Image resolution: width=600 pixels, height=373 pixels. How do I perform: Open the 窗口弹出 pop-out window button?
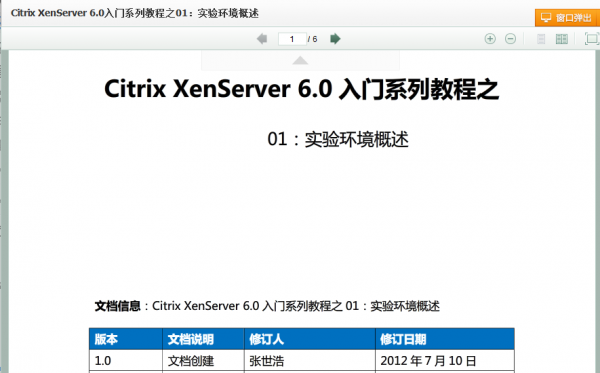coord(567,18)
